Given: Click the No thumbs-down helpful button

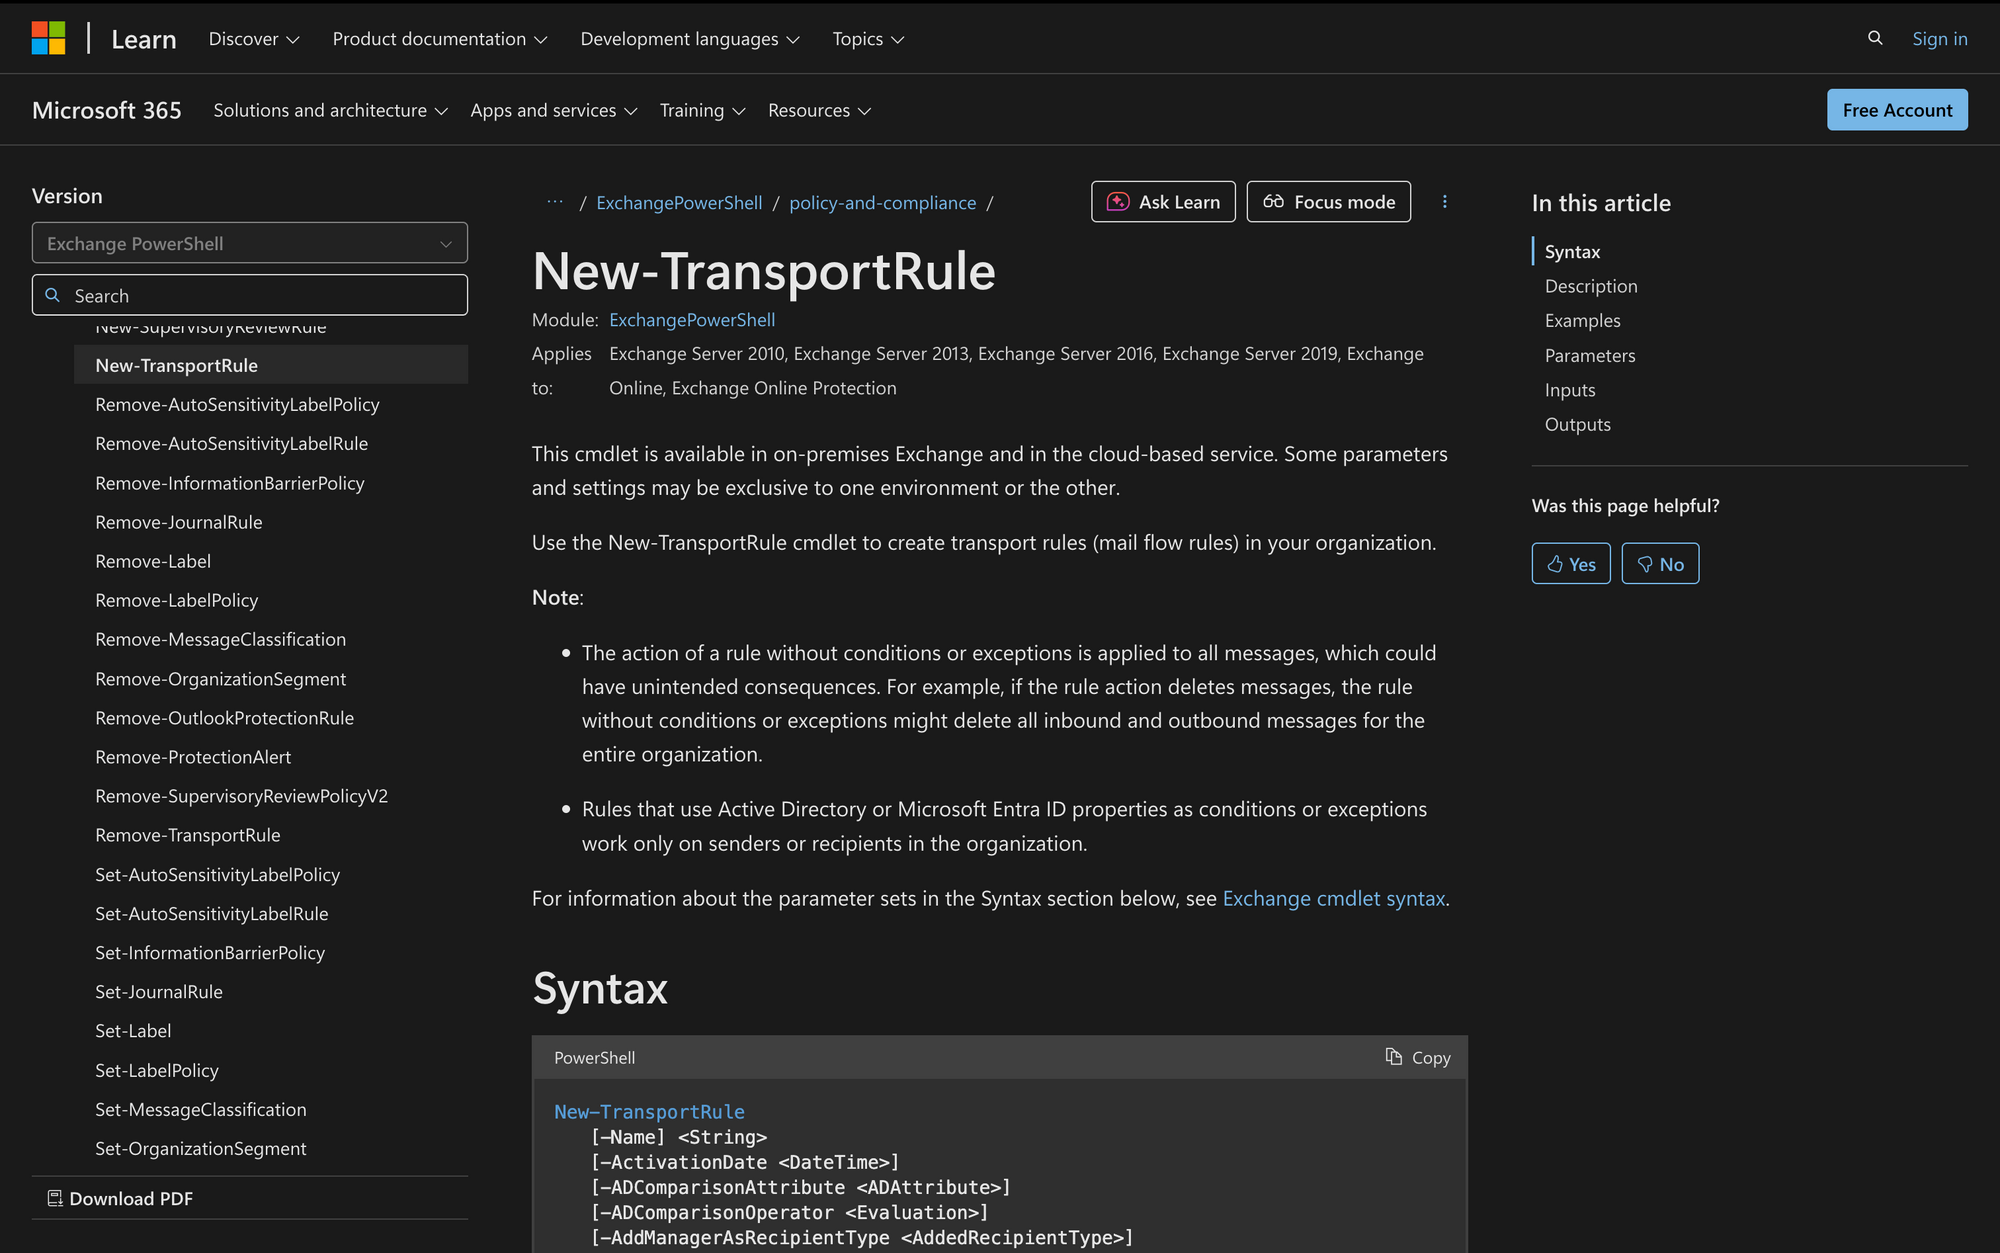Looking at the screenshot, I should [x=1660, y=564].
